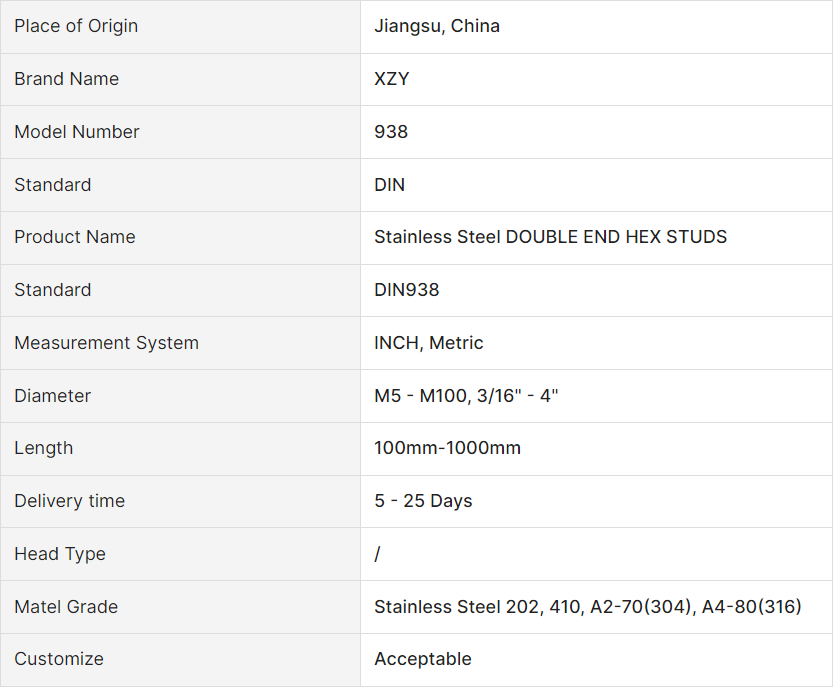Select the stainless steel grades value text

coord(587,607)
